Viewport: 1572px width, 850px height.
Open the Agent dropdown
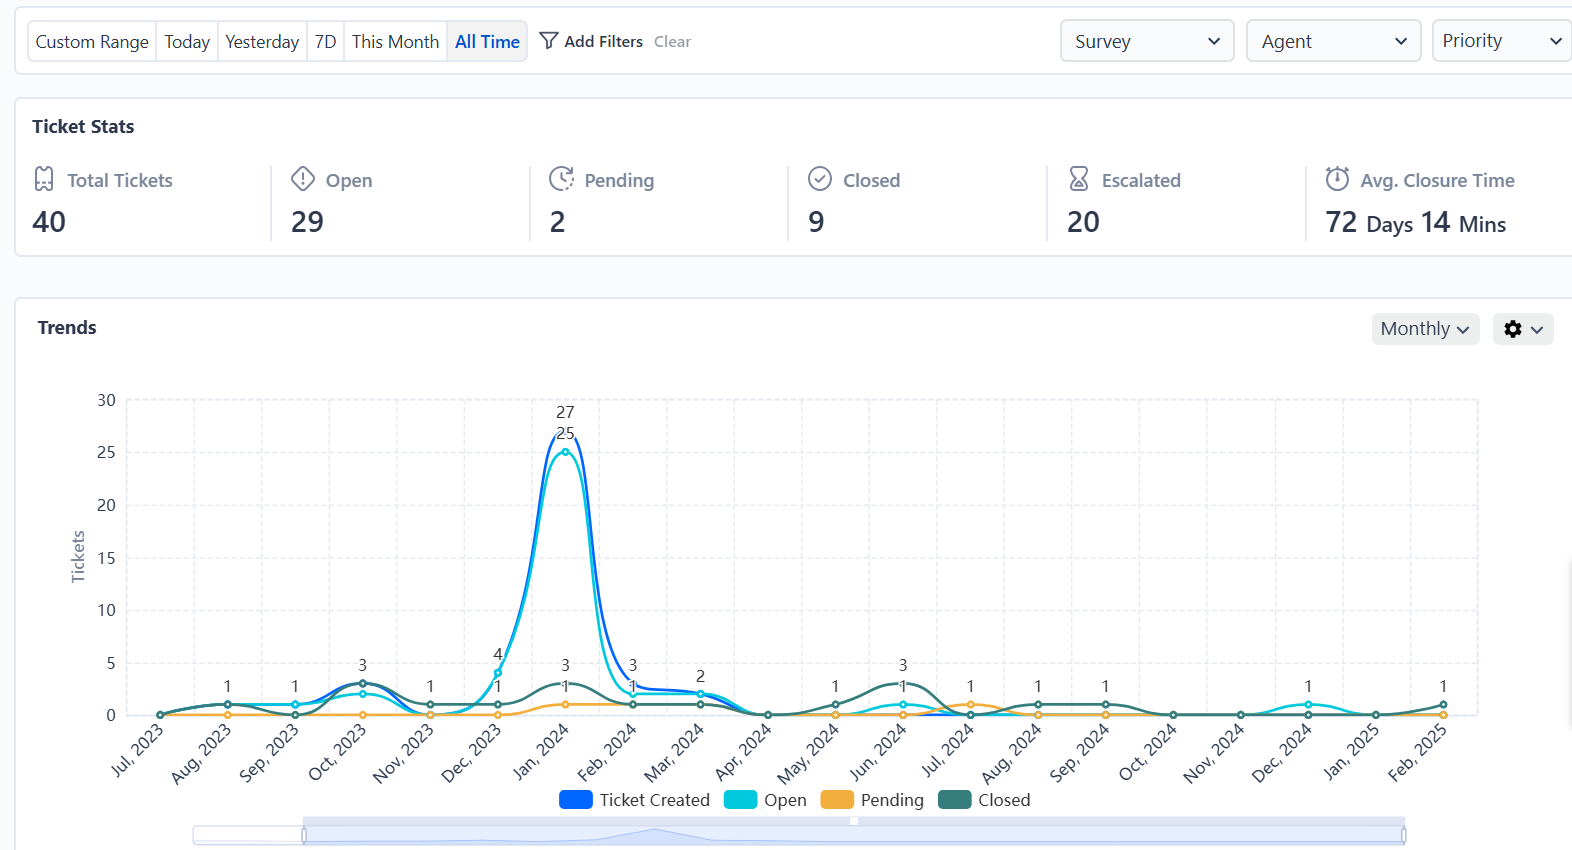pos(1332,41)
